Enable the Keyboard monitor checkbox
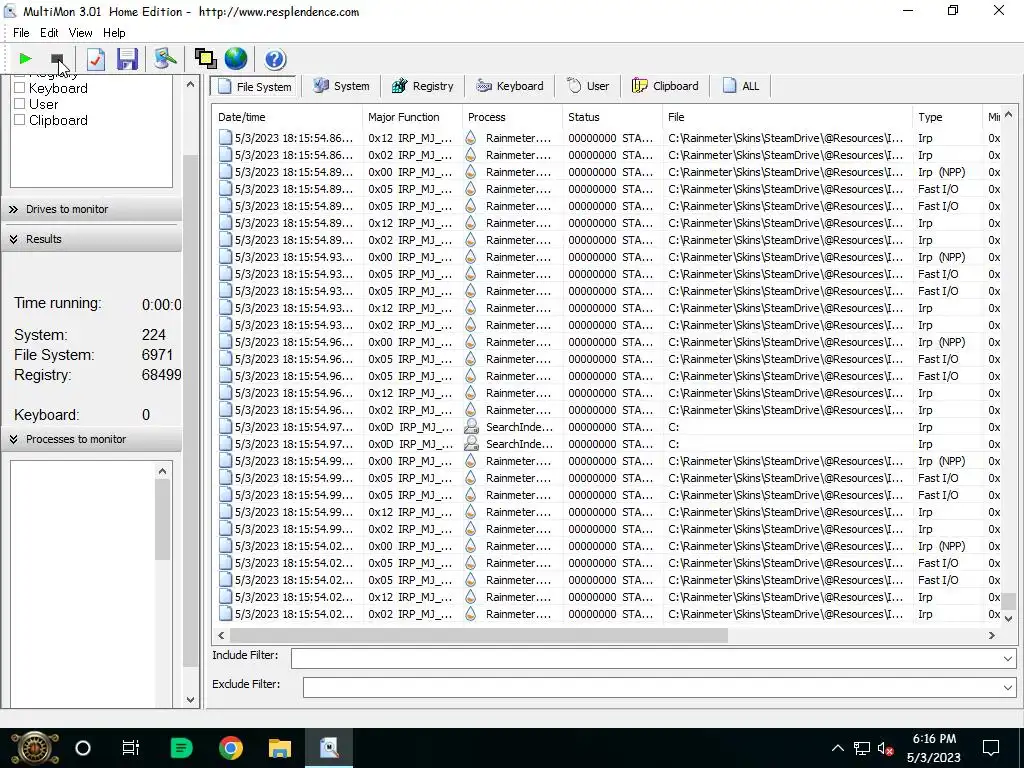The height and width of the screenshot is (768, 1024). point(20,88)
